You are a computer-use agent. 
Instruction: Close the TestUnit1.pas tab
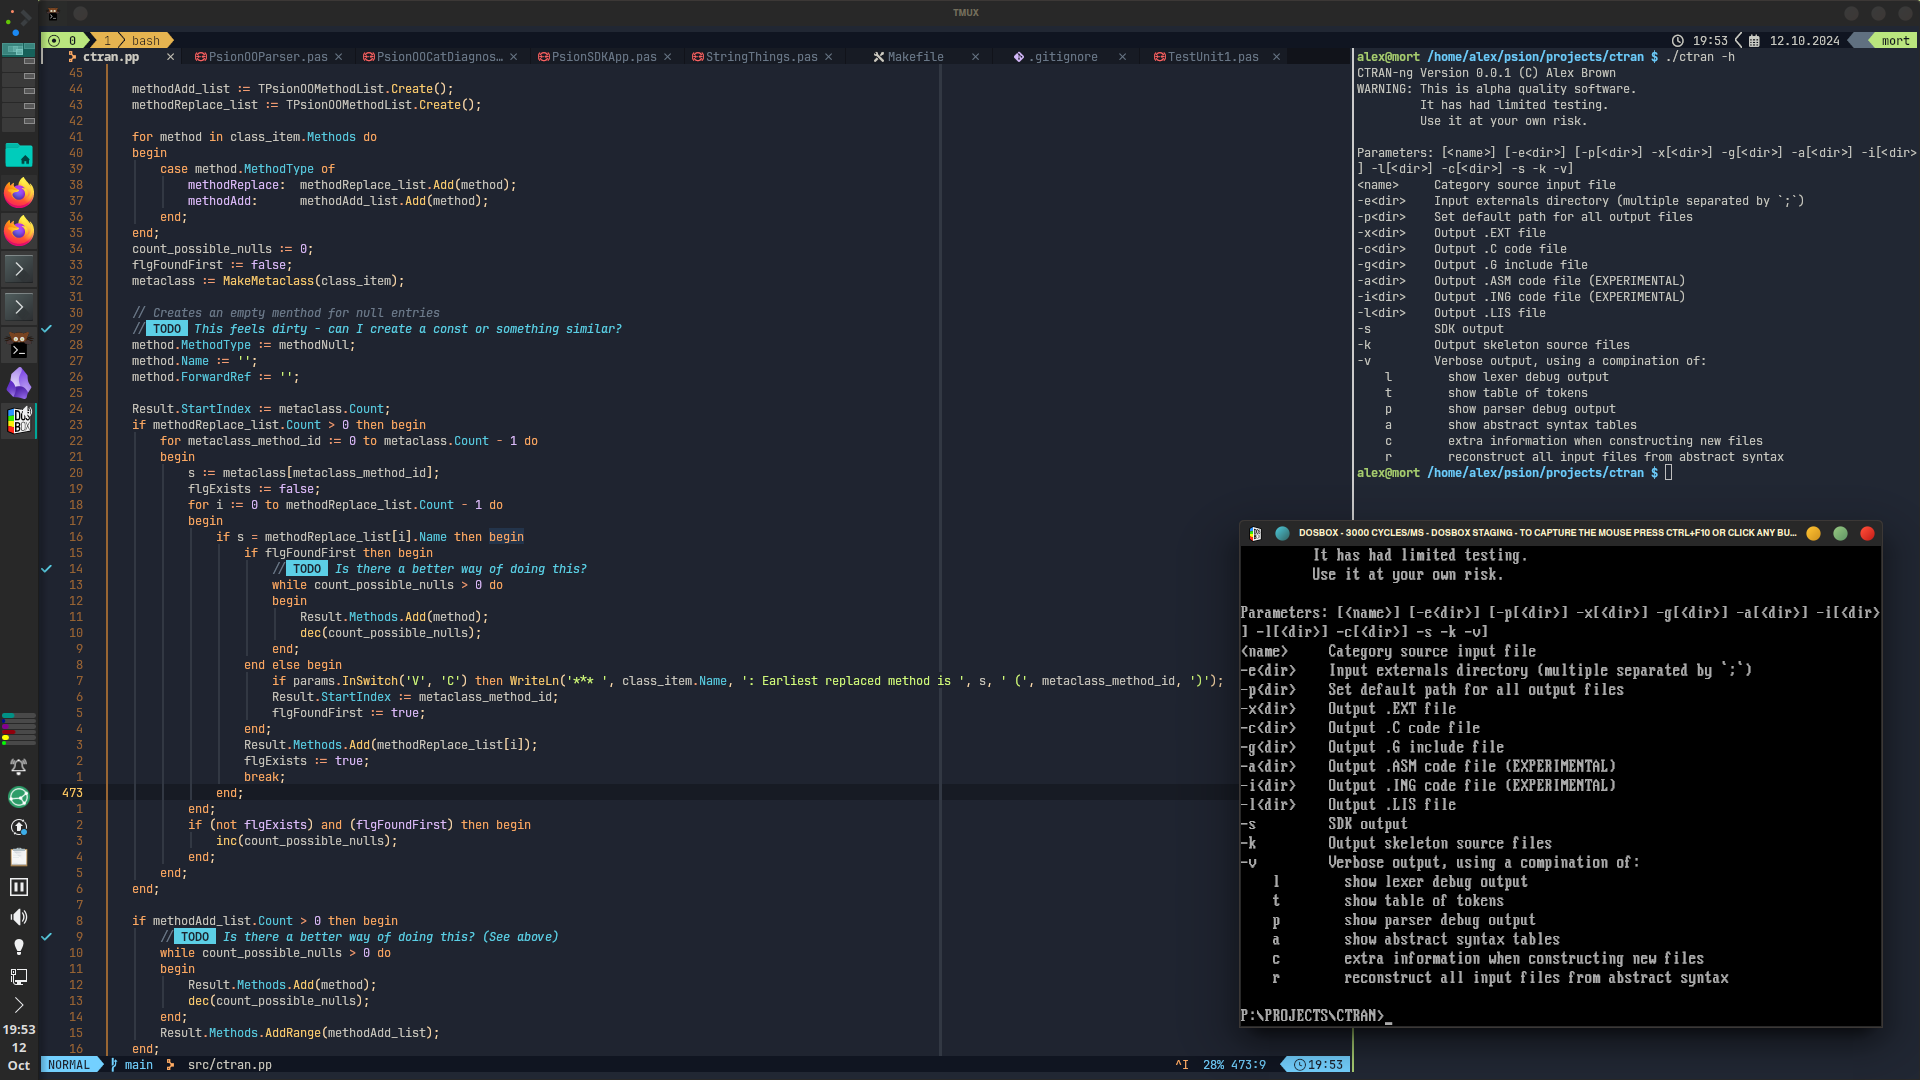[x=1276, y=57]
